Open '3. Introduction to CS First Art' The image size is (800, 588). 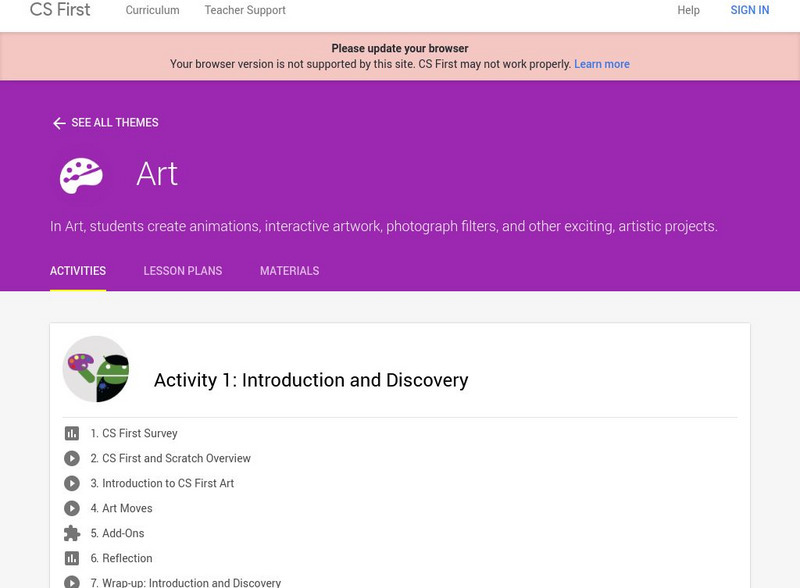[162, 483]
